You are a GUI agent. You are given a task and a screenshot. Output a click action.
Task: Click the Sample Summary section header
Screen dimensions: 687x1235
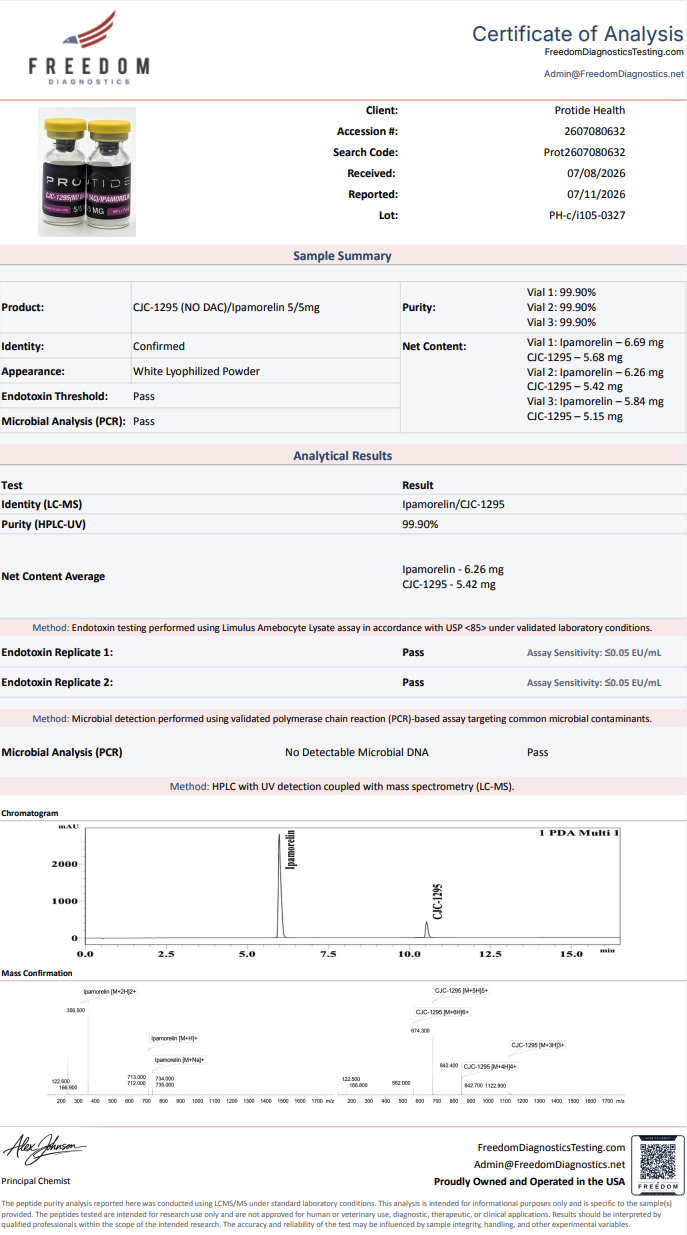click(343, 256)
